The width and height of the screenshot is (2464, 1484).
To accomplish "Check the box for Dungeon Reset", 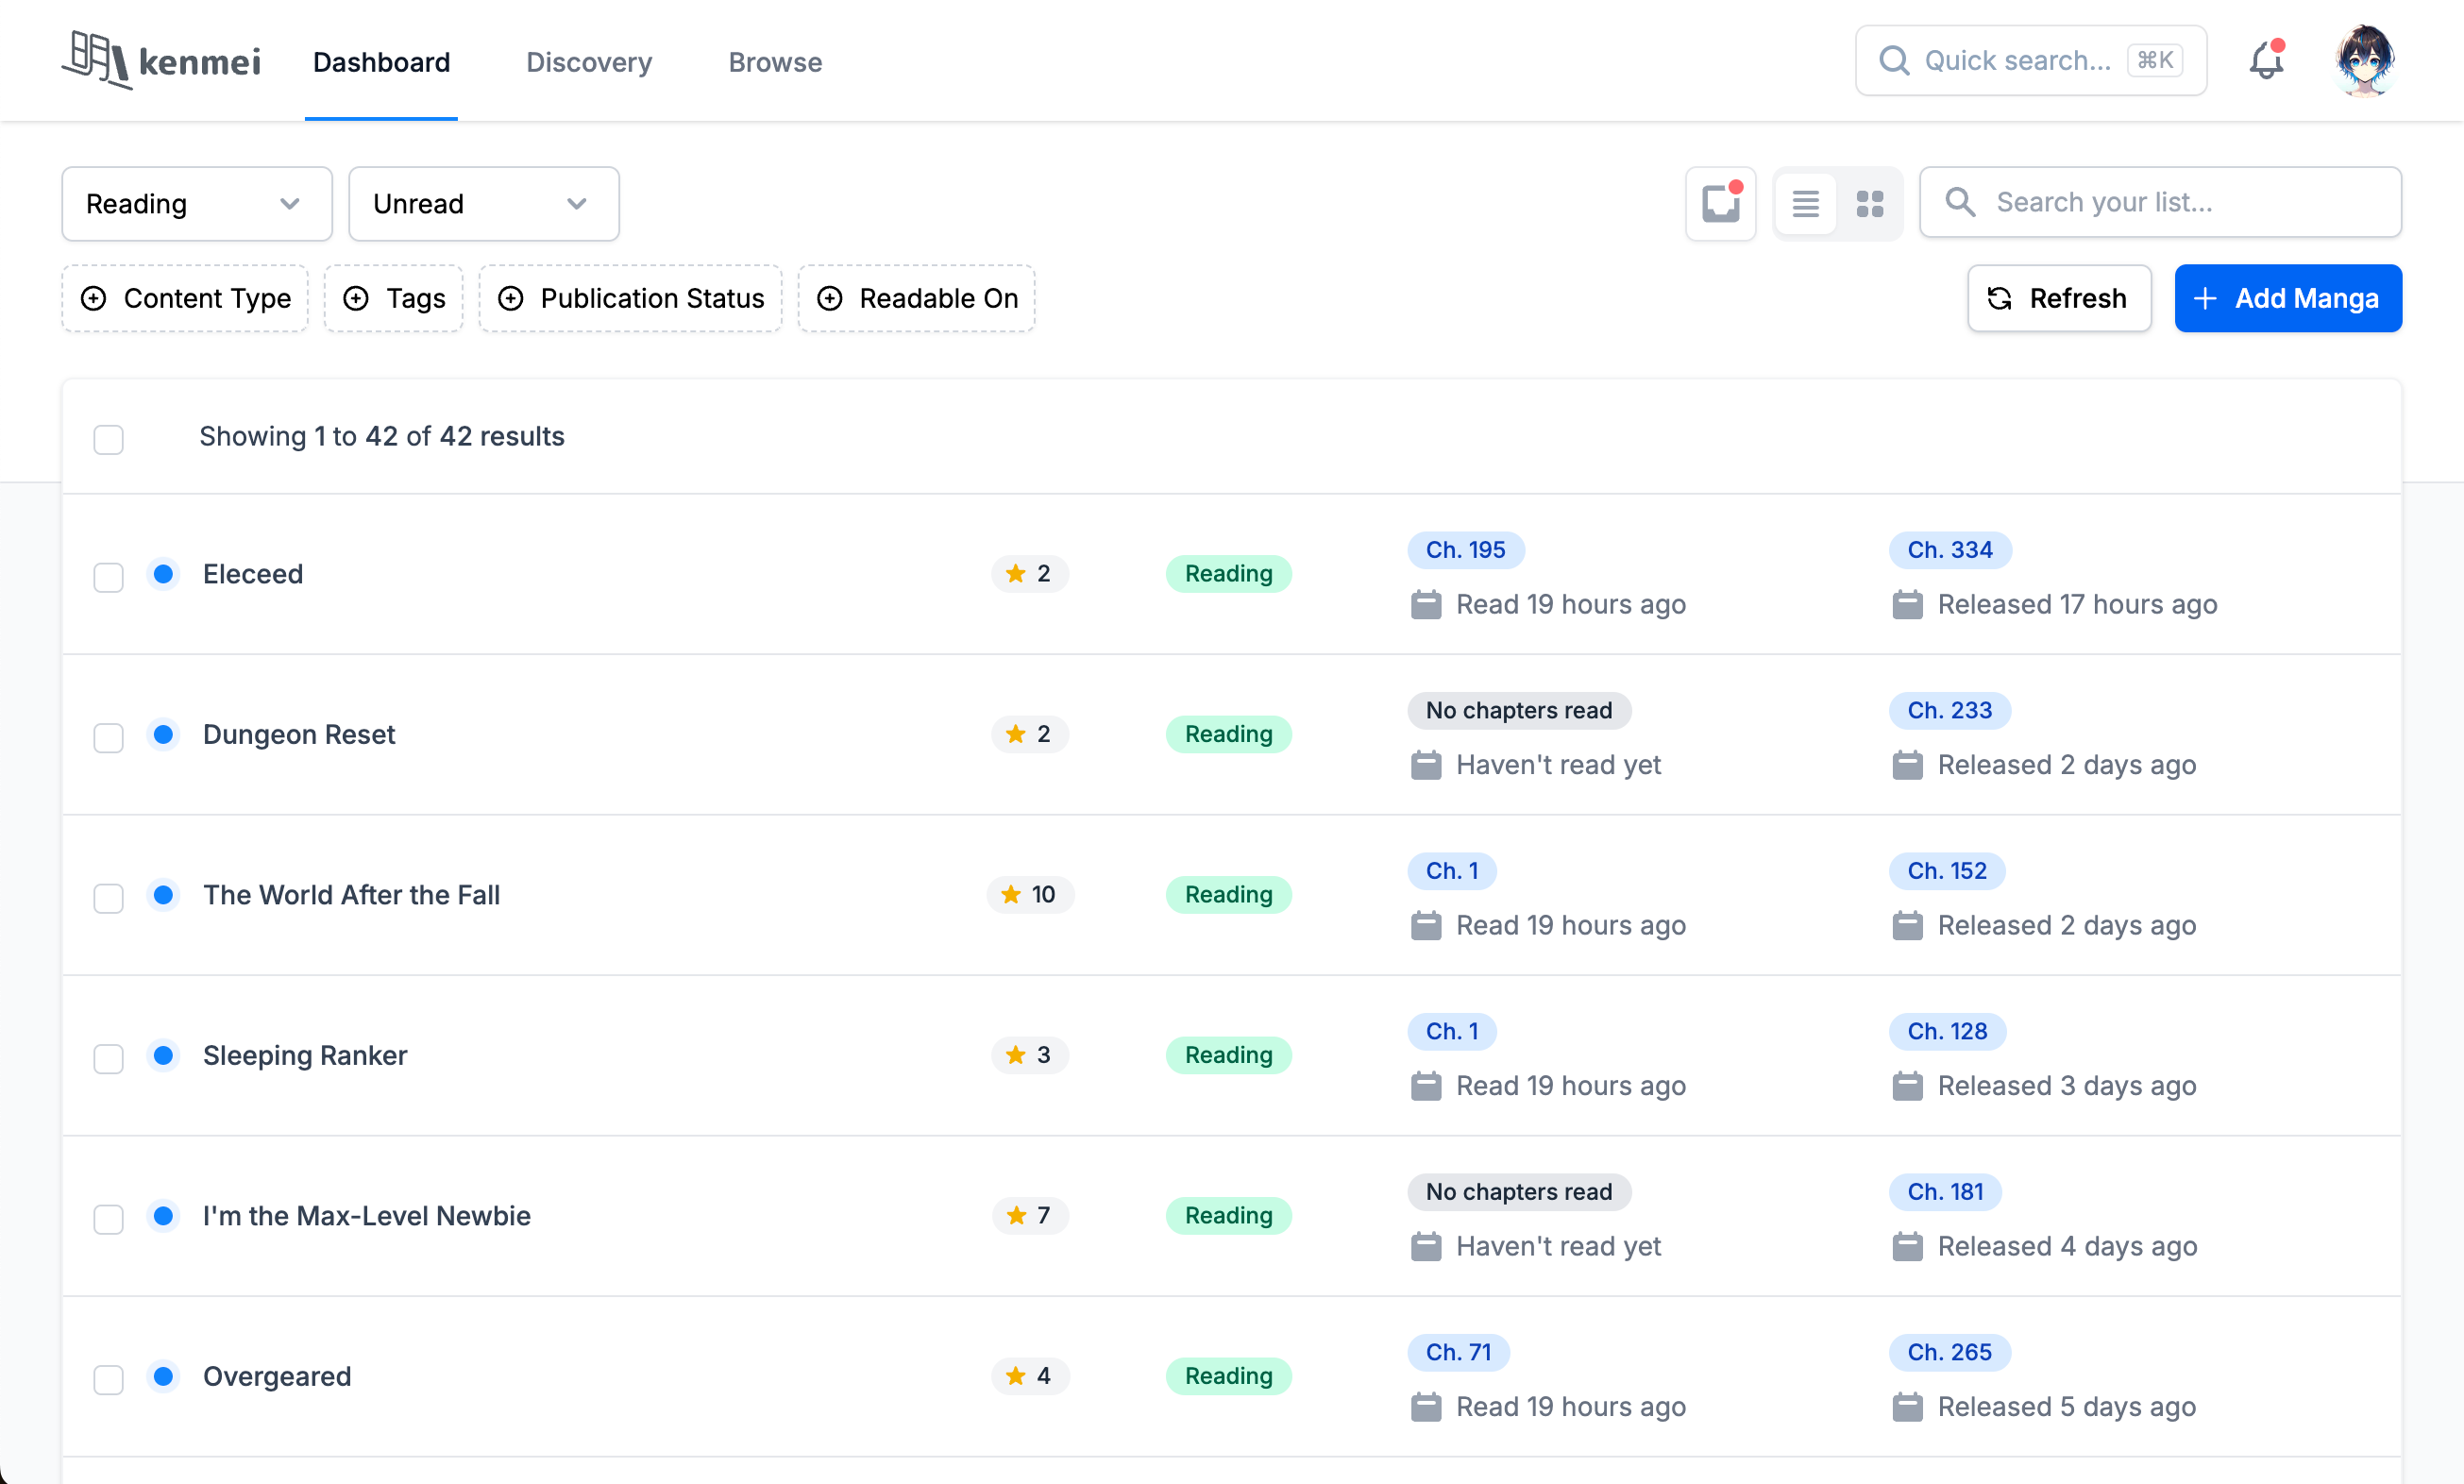I will point(109,737).
